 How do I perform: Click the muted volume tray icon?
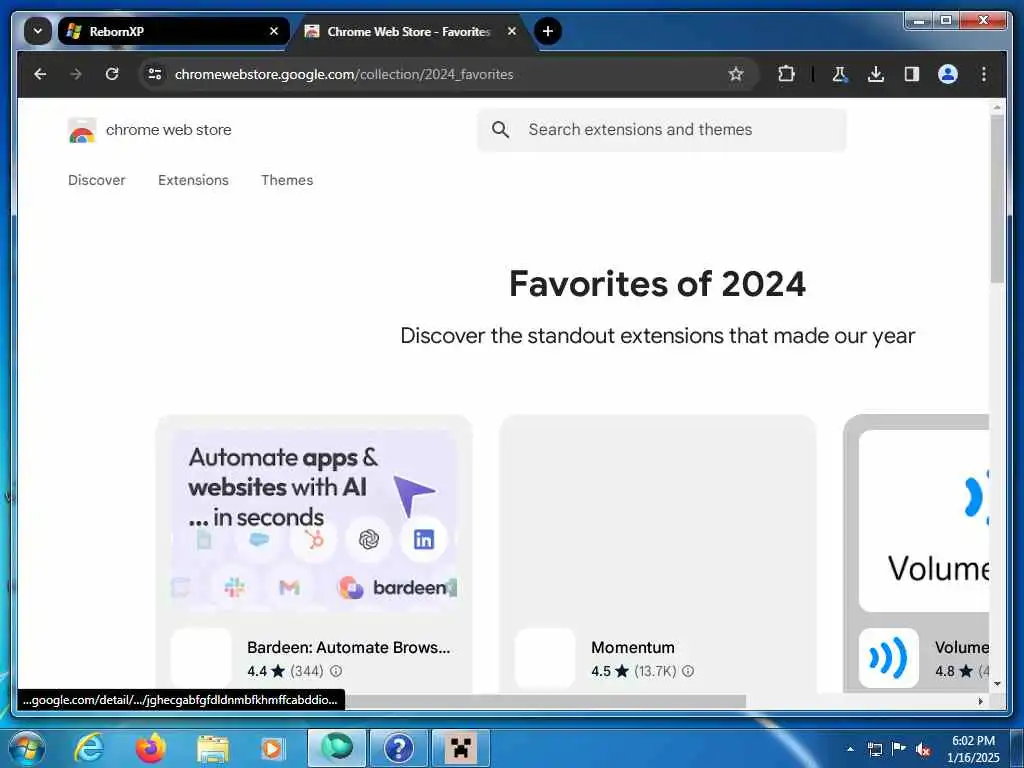point(923,749)
